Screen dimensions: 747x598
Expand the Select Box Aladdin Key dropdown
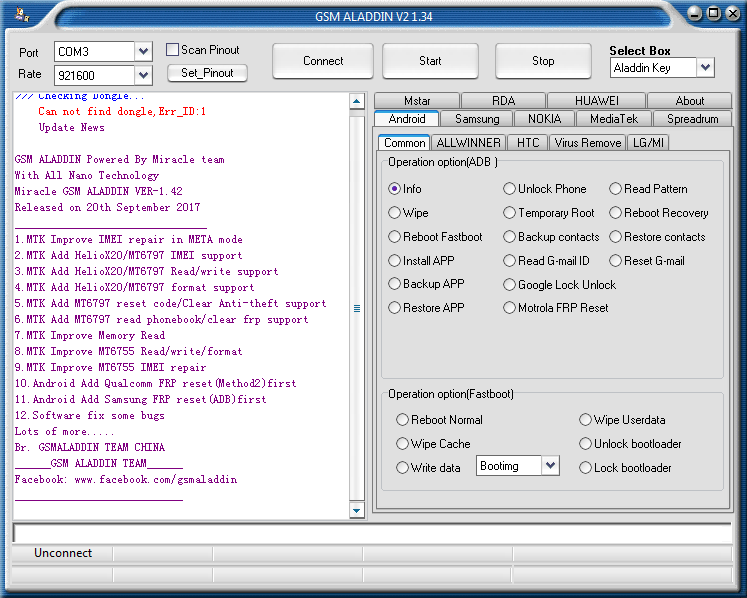point(706,68)
